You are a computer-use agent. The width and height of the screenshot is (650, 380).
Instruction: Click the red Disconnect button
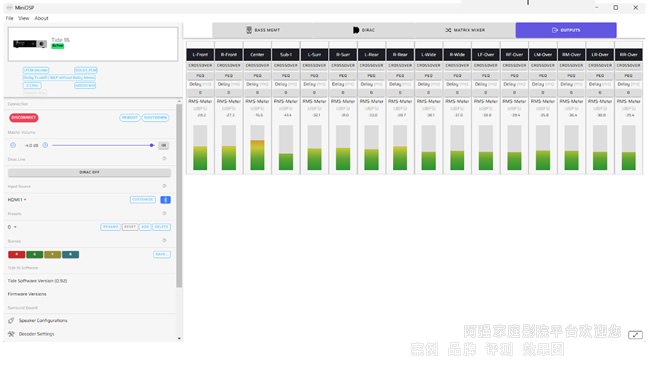tap(24, 118)
